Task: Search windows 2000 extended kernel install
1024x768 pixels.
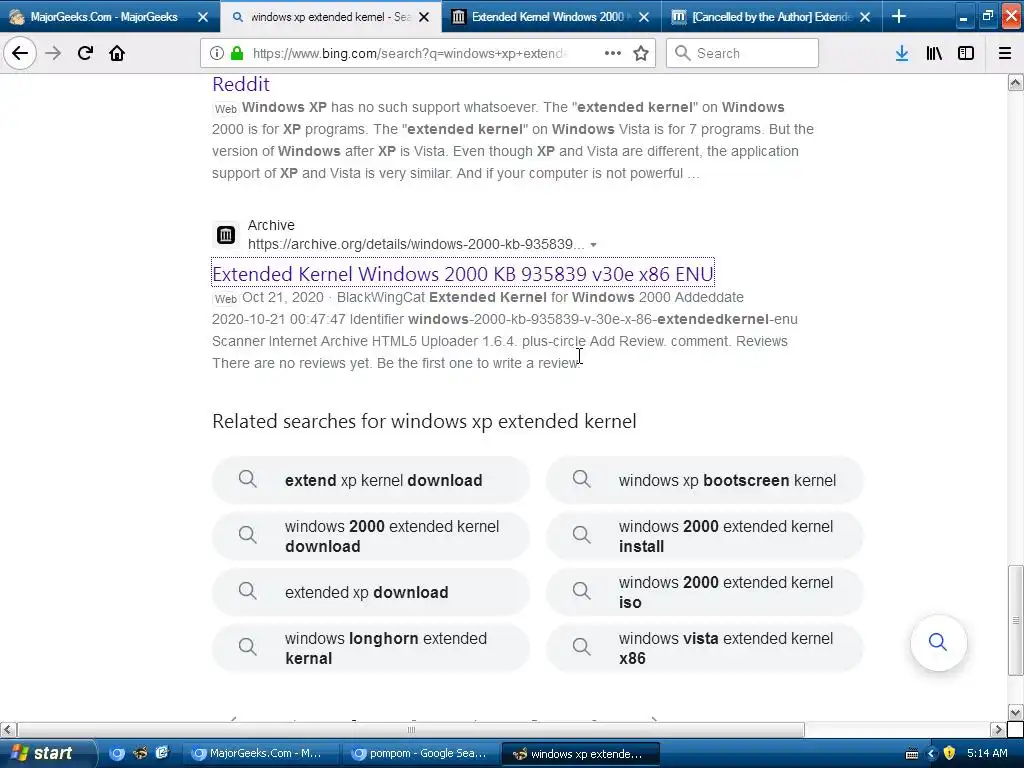Action: [x=705, y=536]
